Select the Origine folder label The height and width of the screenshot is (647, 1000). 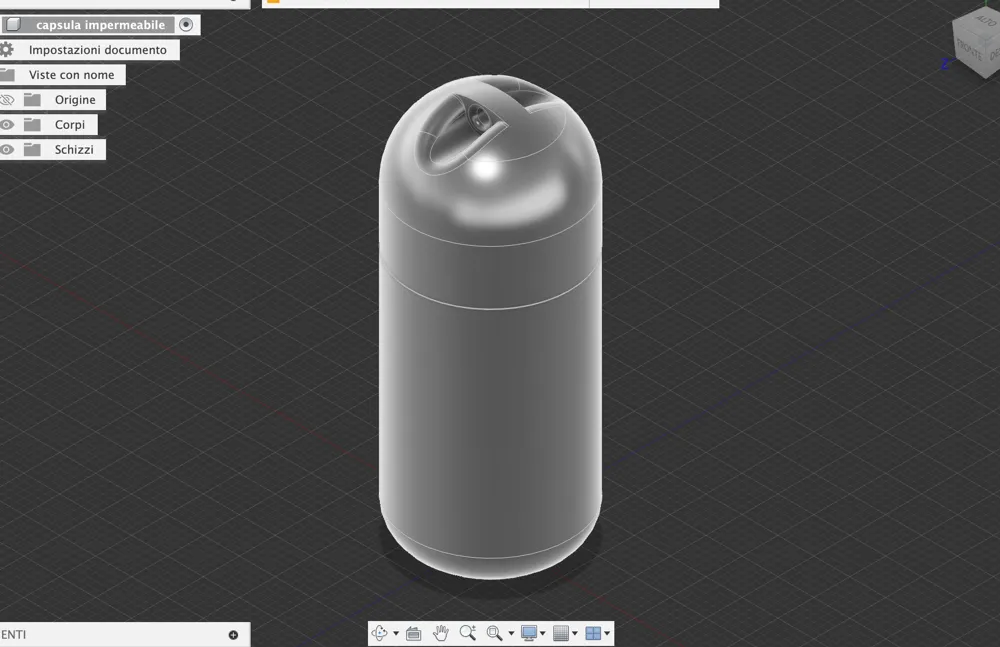pyautogui.click(x=75, y=100)
